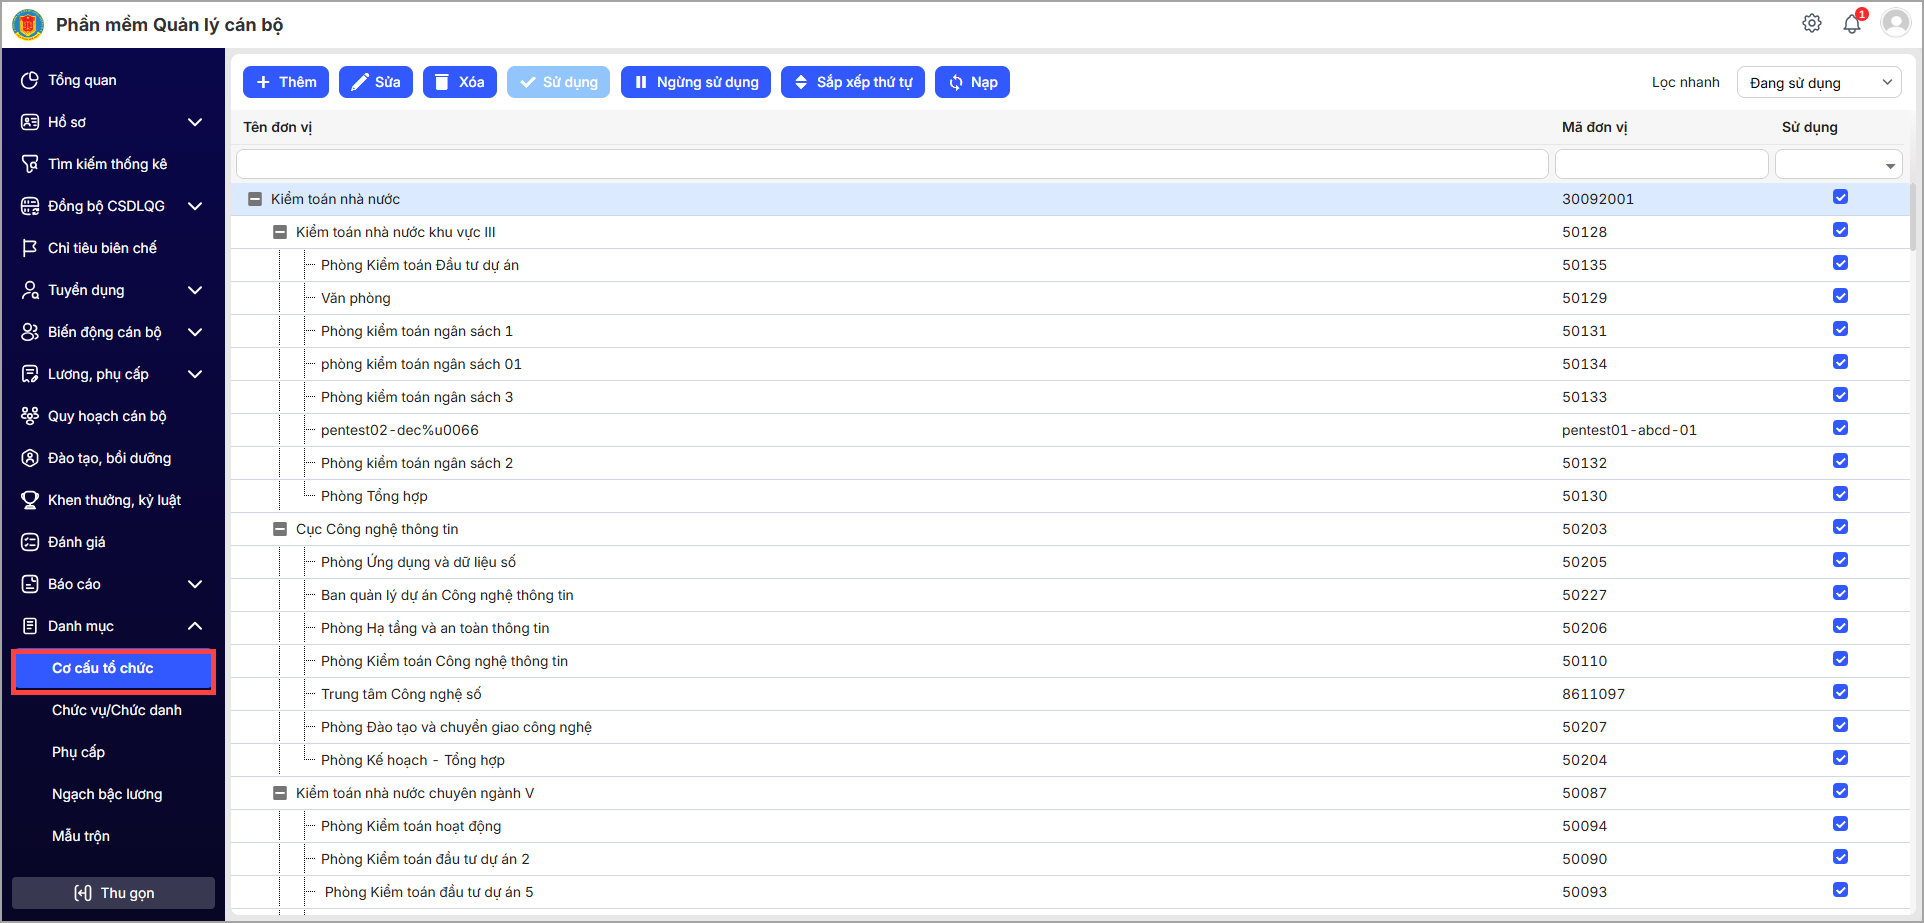Viewport: 1924px width, 923px height.
Task: Click the Ngừng sử dụng button
Action: [x=696, y=82]
